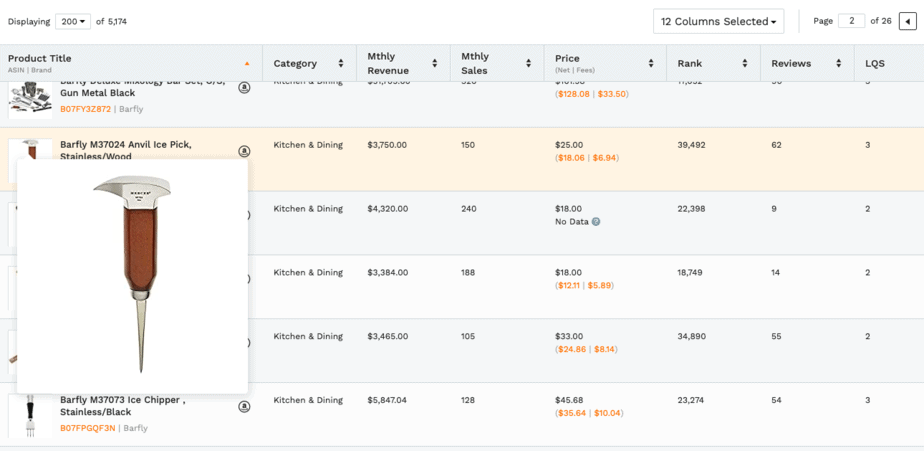Viewport: 924px width, 451px height.
Task: Click the 128 monthly sales value
Action: coord(468,400)
